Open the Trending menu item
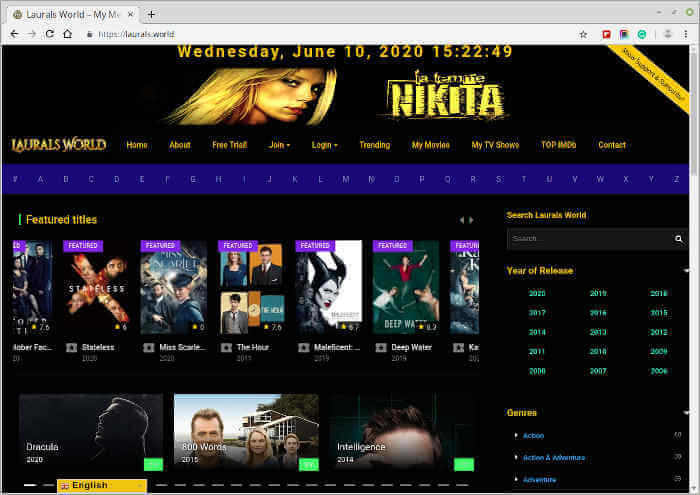 click(374, 145)
